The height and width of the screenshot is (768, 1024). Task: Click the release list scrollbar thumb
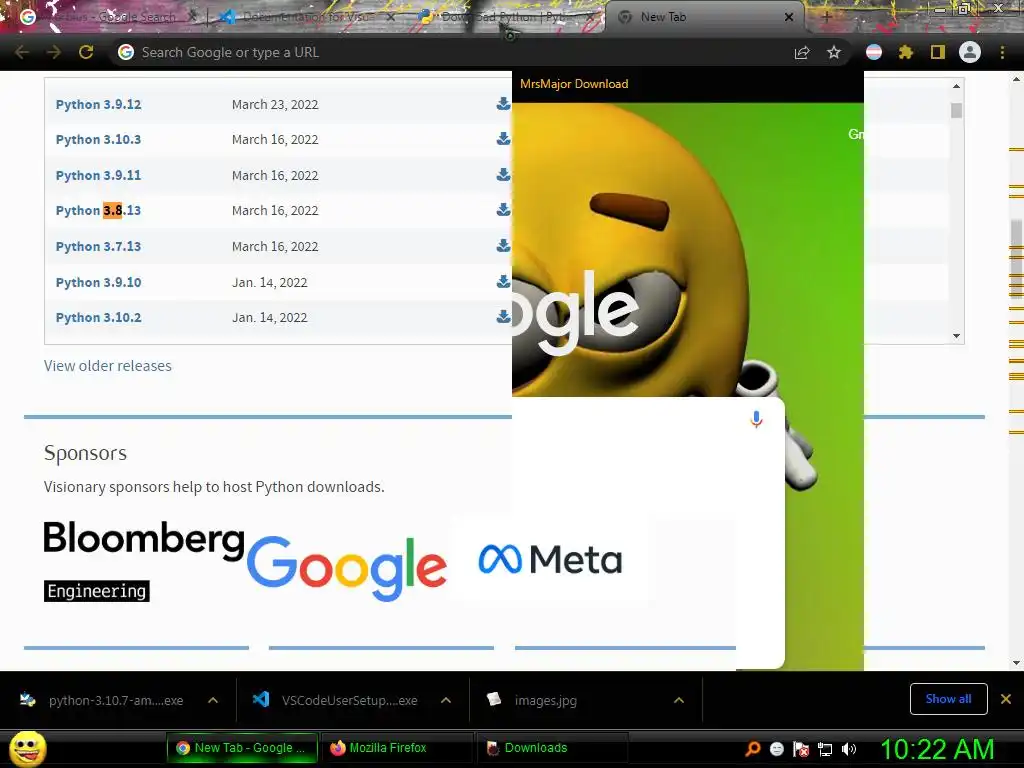pos(956,110)
